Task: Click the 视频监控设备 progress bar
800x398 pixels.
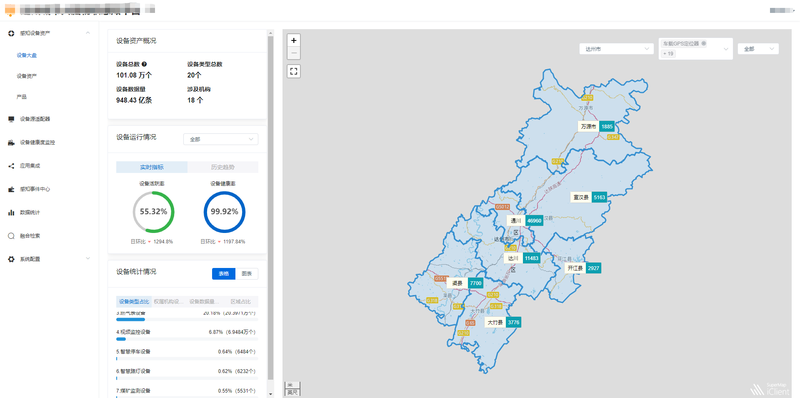Action: pyautogui.click(x=187, y=339)
